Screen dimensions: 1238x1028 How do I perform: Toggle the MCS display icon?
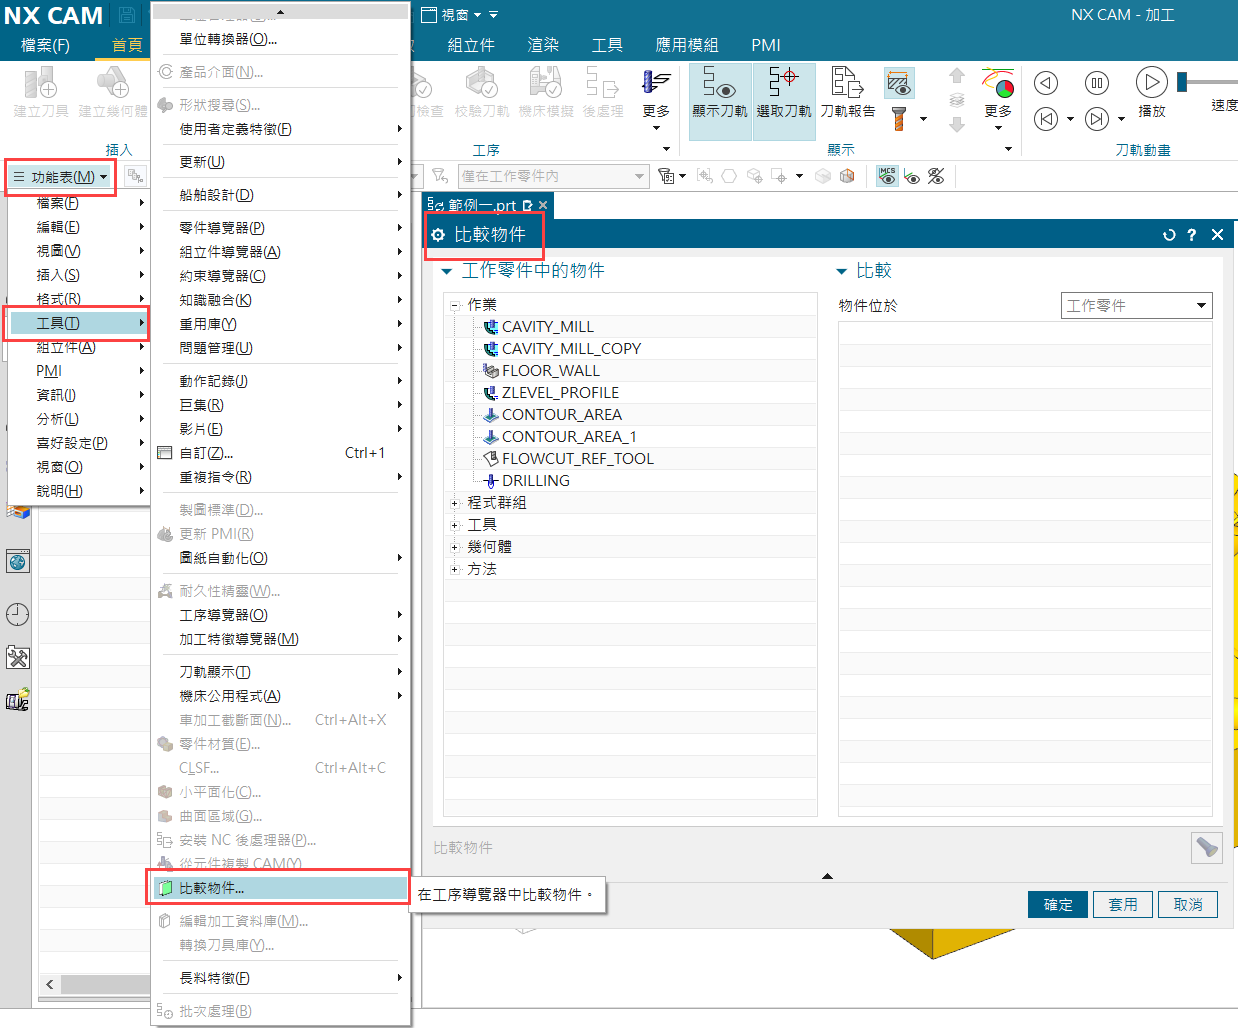coord(887,176)
